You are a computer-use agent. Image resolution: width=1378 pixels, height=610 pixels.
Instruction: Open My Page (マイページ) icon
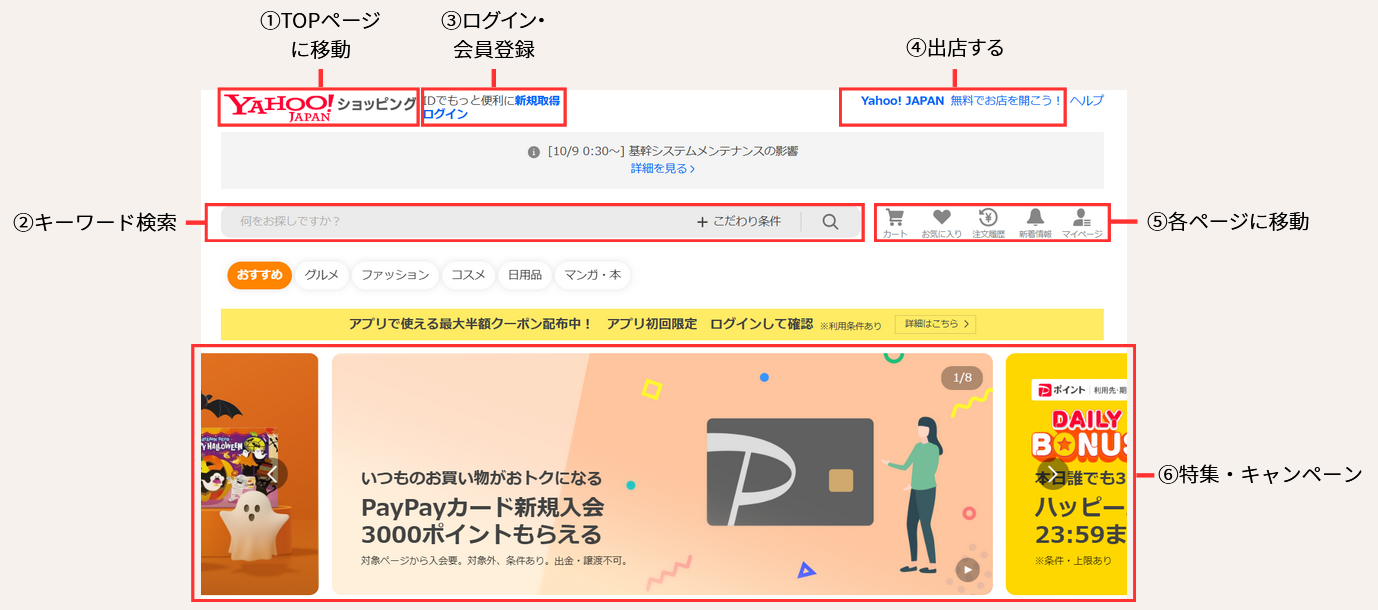pyautogui.click(x=1081, y=222)
